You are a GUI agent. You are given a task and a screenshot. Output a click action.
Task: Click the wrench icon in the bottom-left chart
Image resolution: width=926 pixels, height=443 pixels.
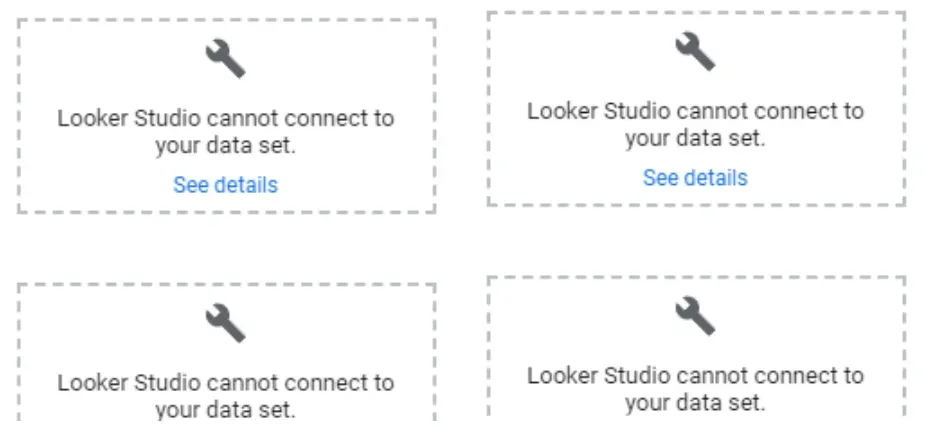(225, 322)
